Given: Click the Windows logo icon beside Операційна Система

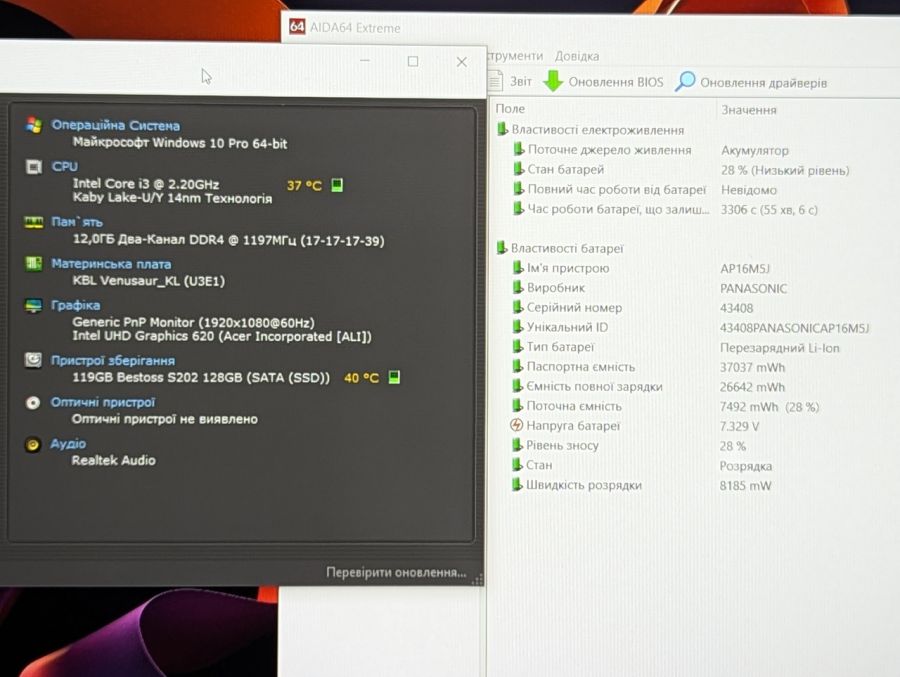Looking at the screenshot, I should (x=34, y=125).
